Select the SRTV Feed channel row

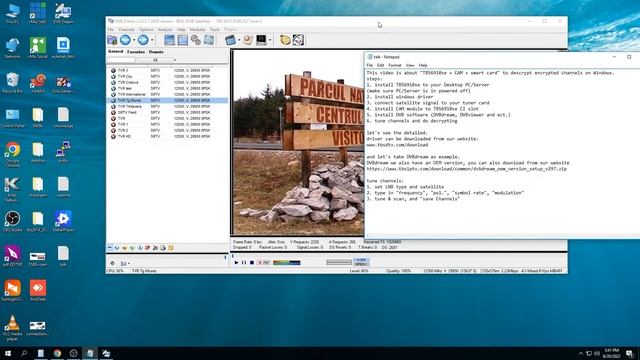167,112
